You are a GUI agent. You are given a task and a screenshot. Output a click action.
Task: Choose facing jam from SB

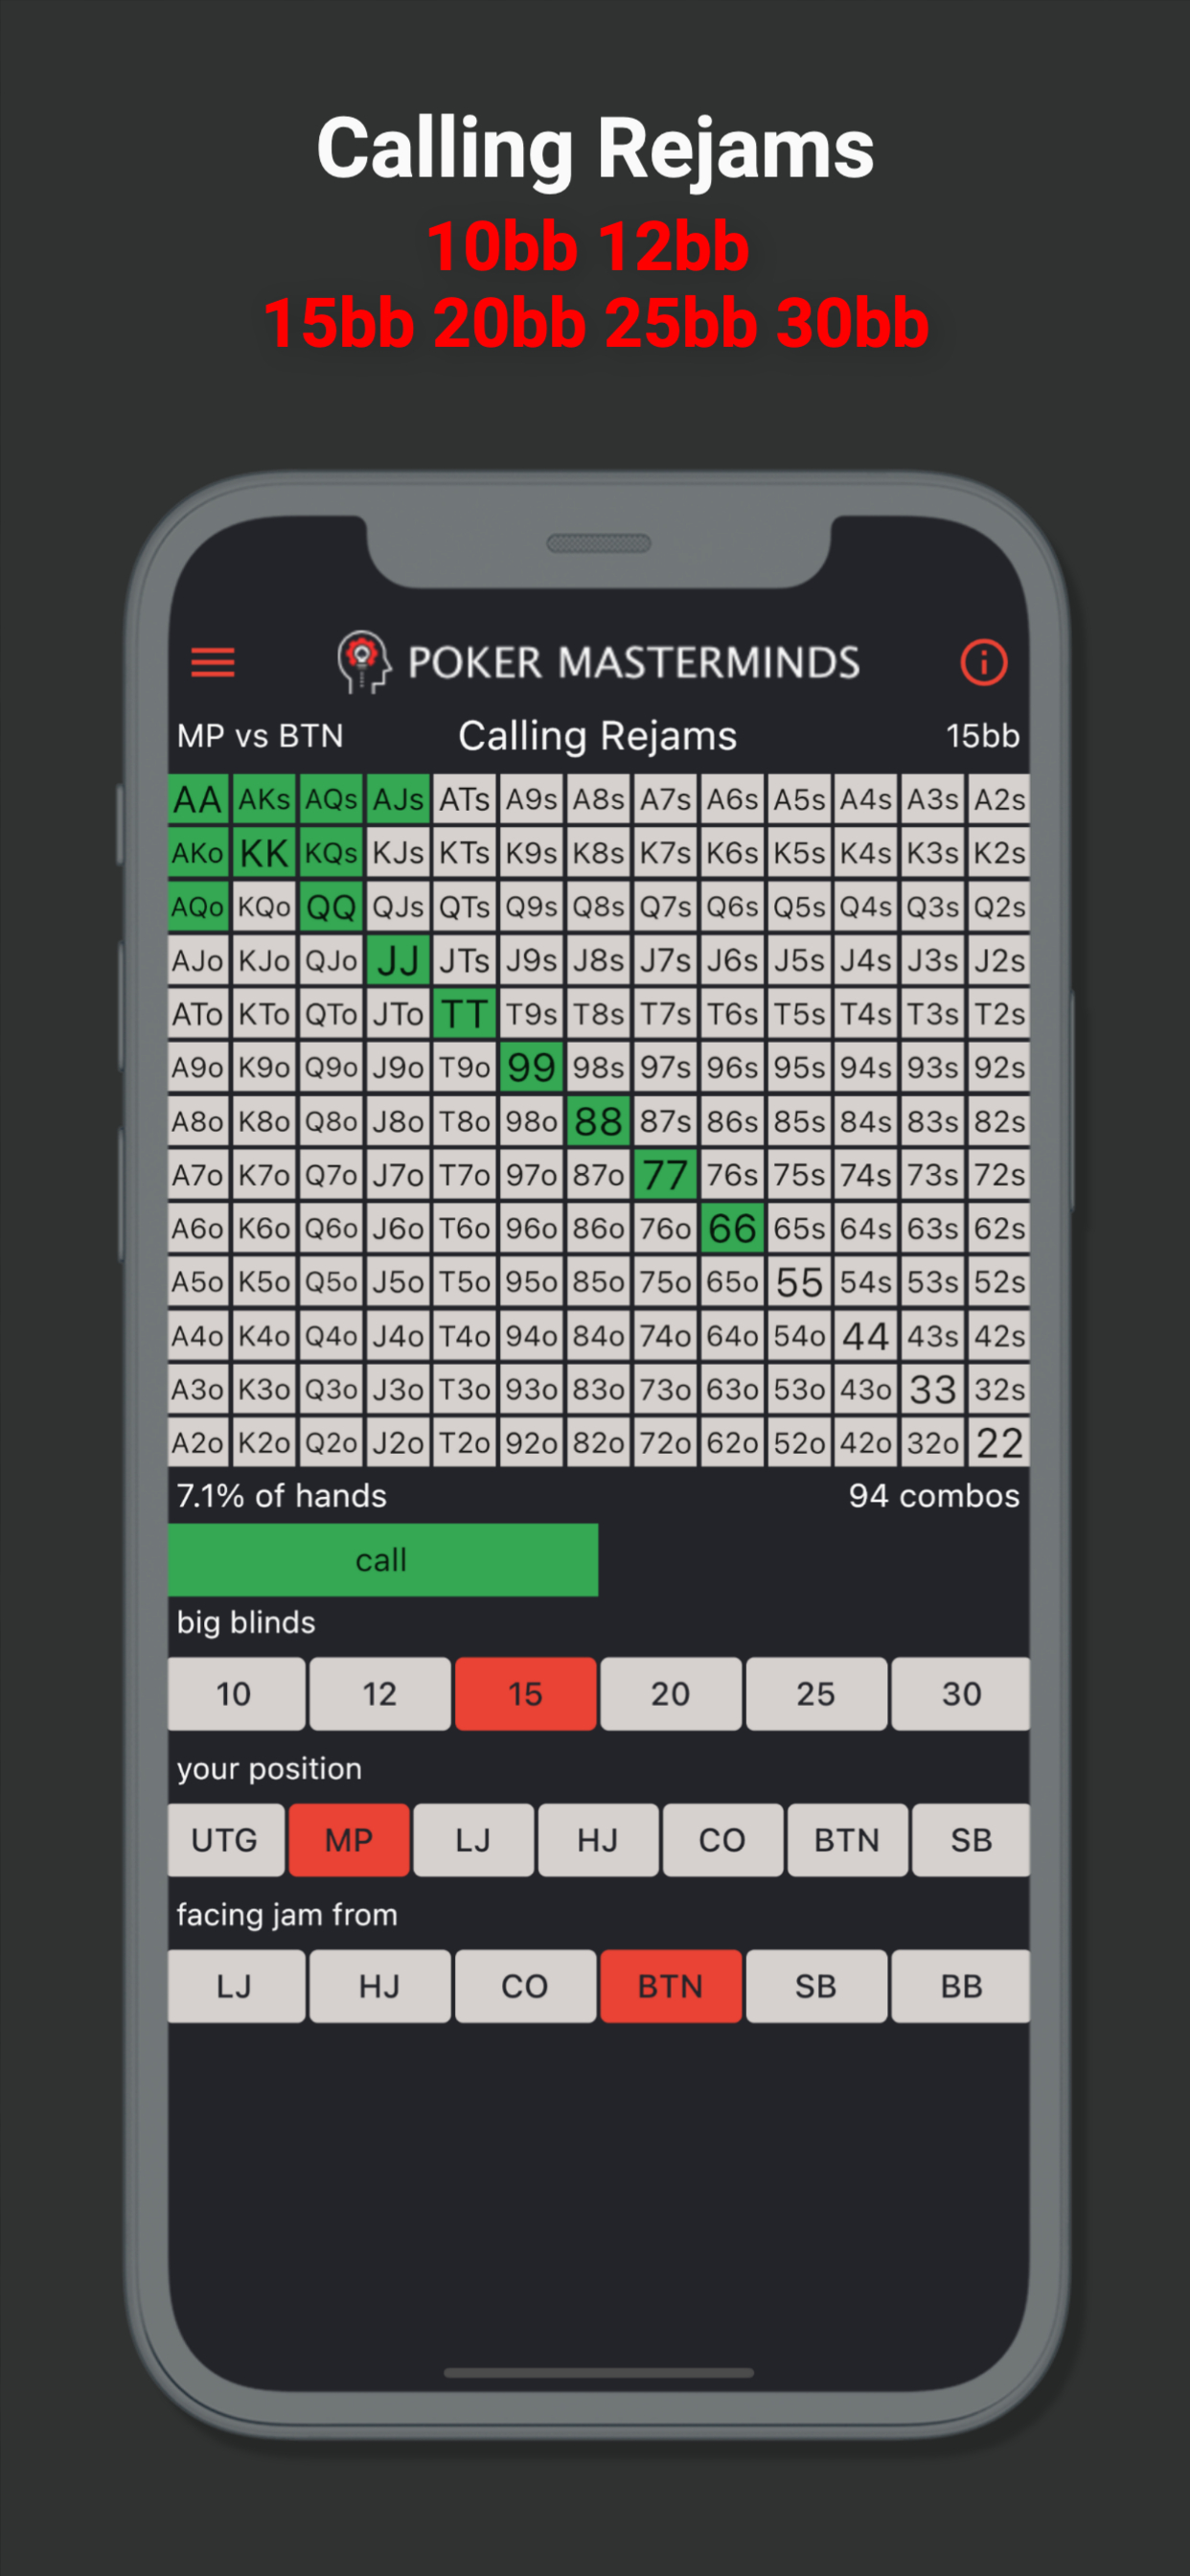(x=816, y=1985)
